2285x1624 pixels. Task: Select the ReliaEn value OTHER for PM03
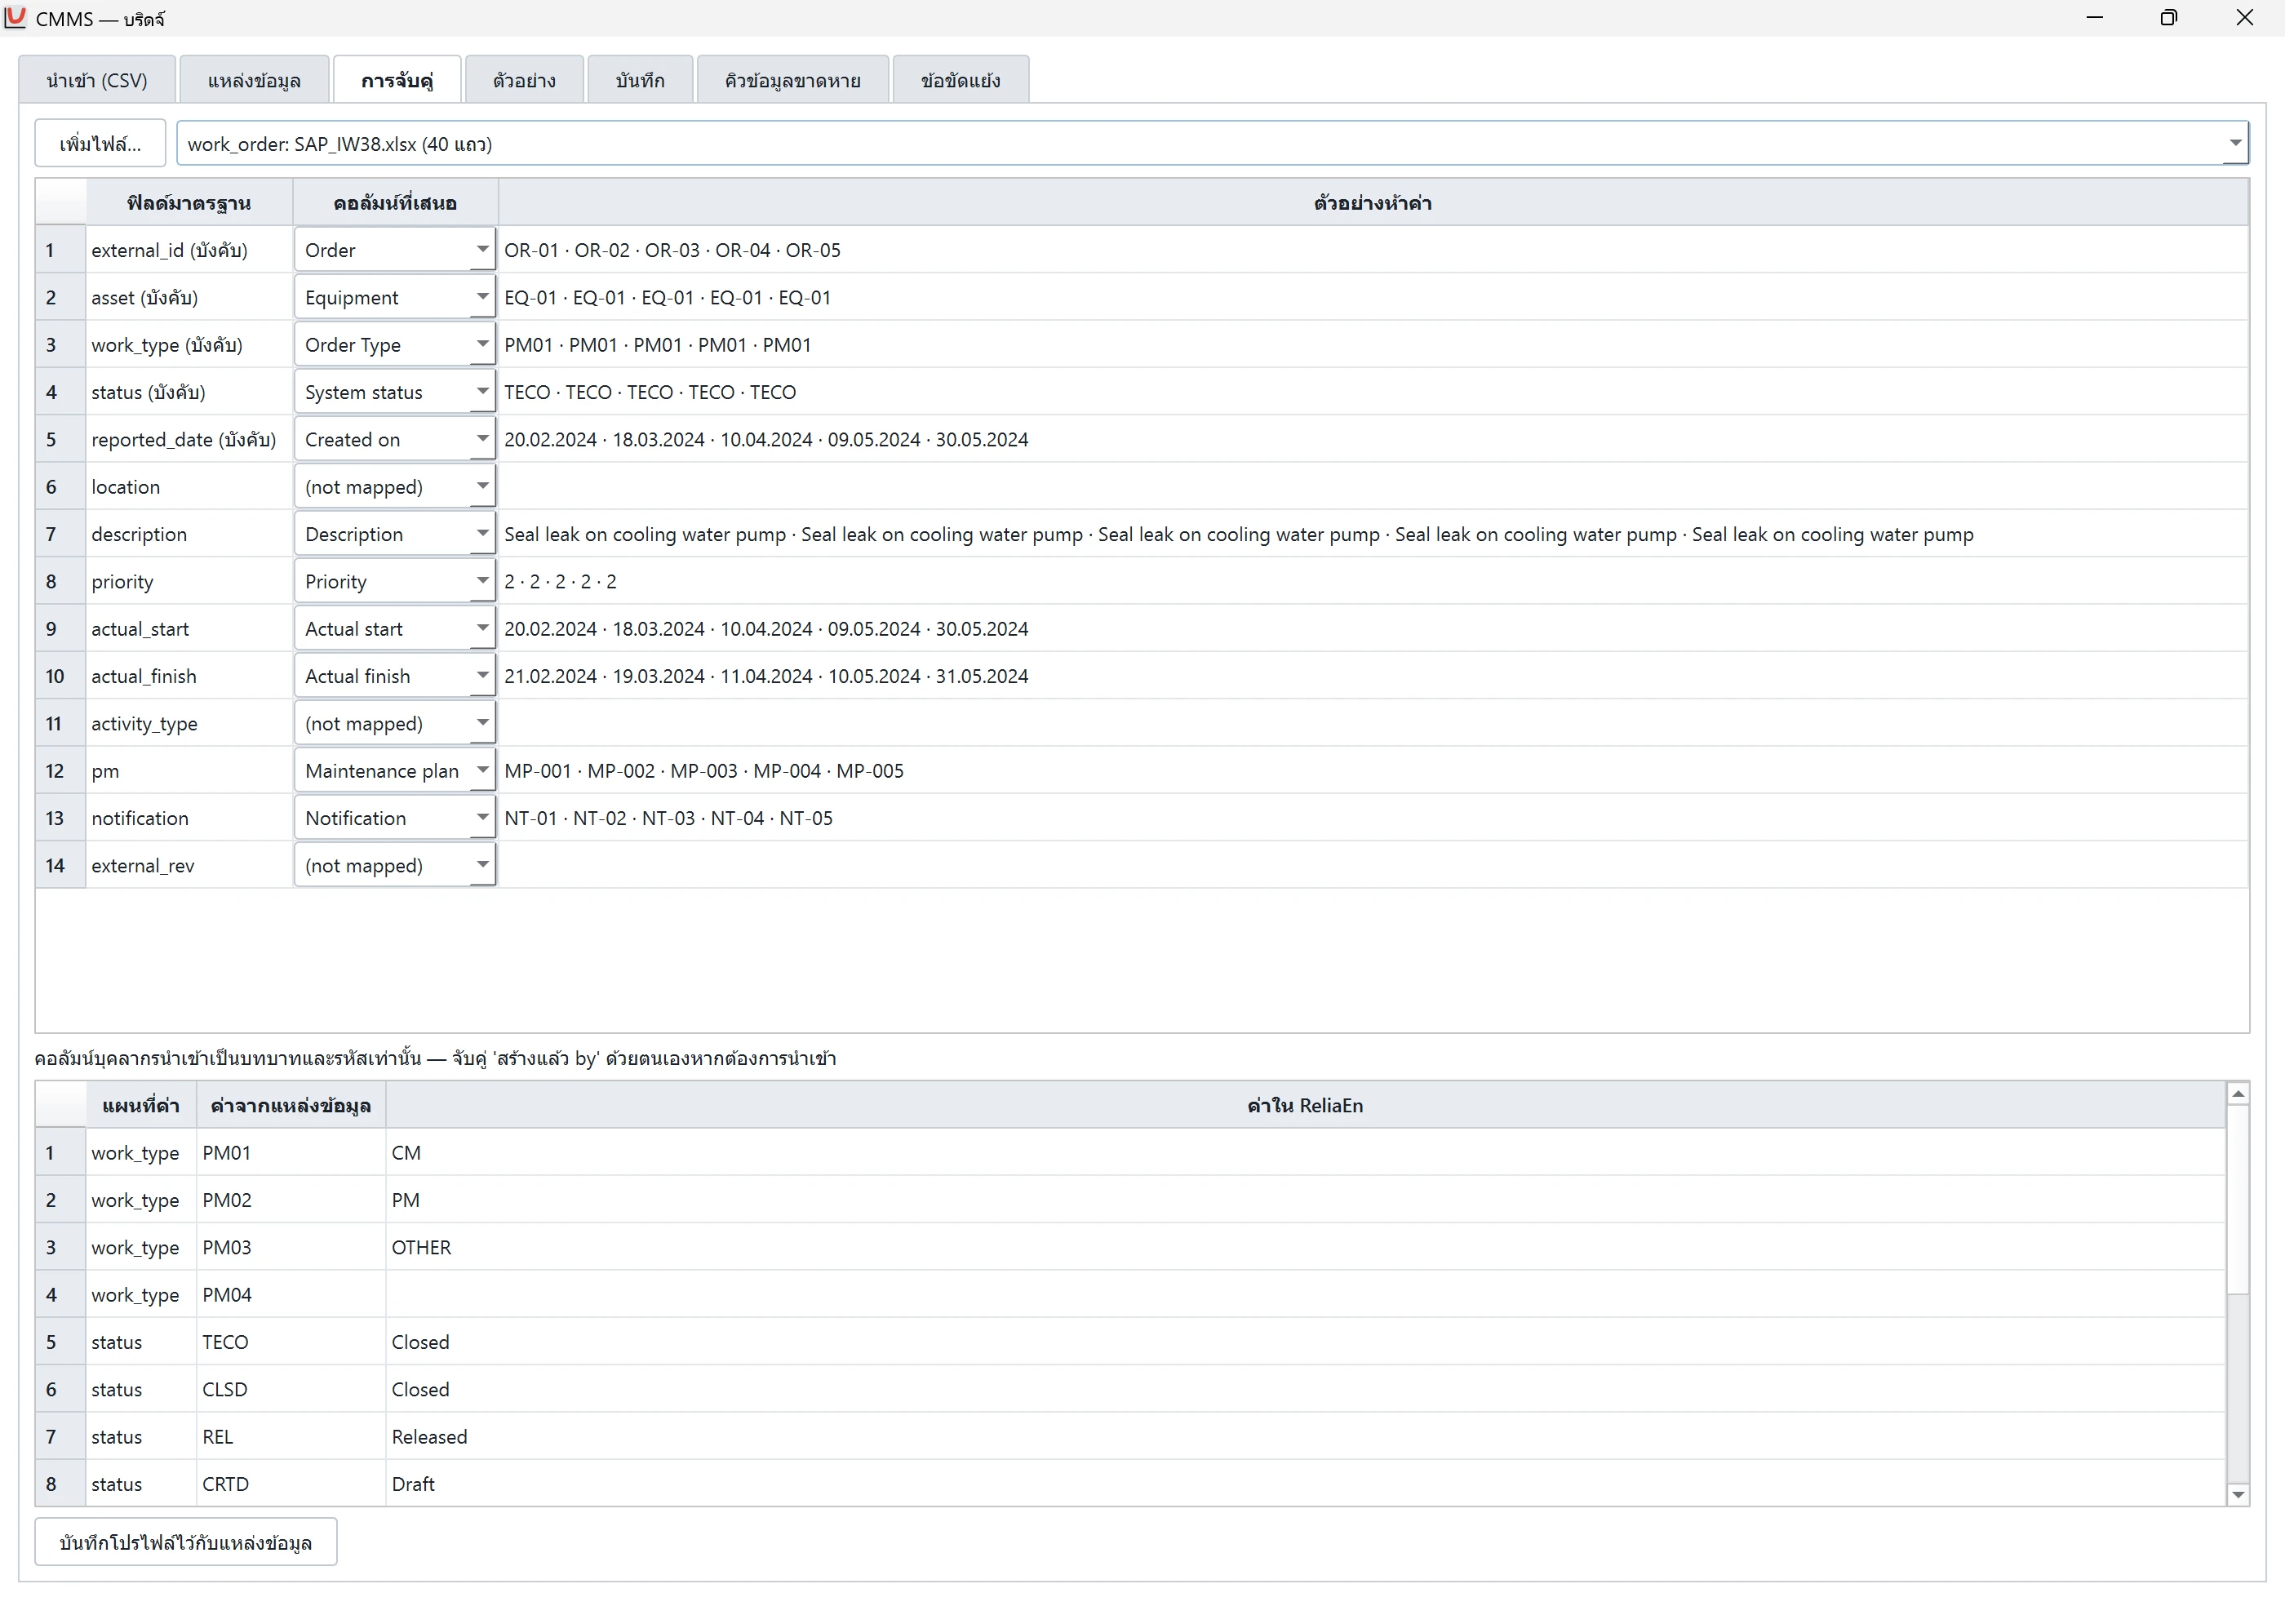click(x=1305, y=1247)
